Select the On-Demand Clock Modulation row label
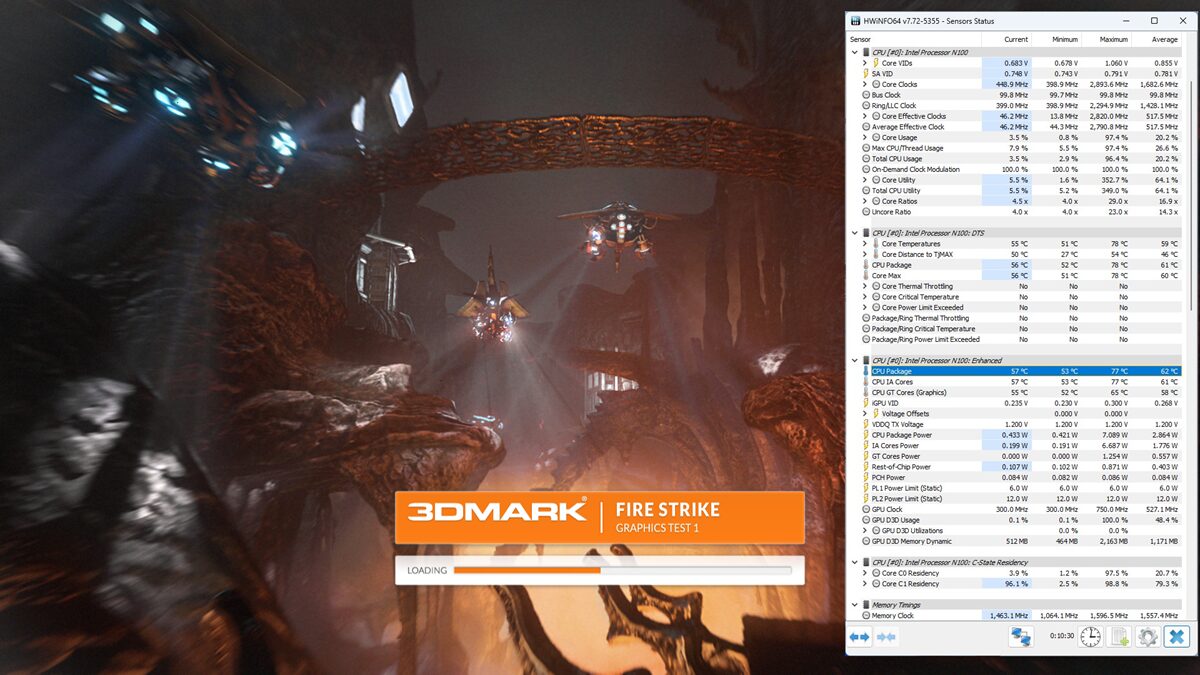 point(916,170)
